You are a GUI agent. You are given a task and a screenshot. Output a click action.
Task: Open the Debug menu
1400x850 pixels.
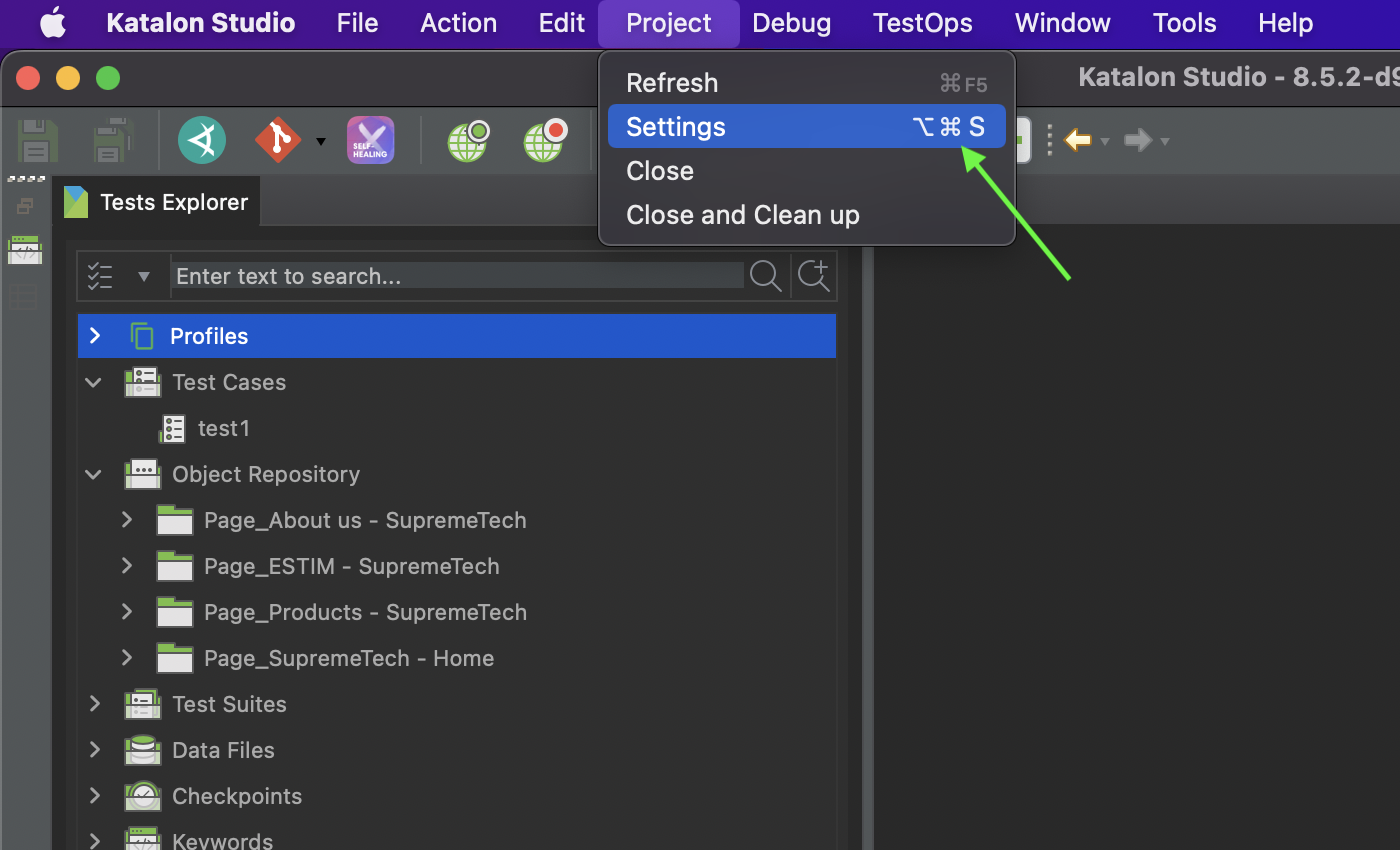pos(792,23)
